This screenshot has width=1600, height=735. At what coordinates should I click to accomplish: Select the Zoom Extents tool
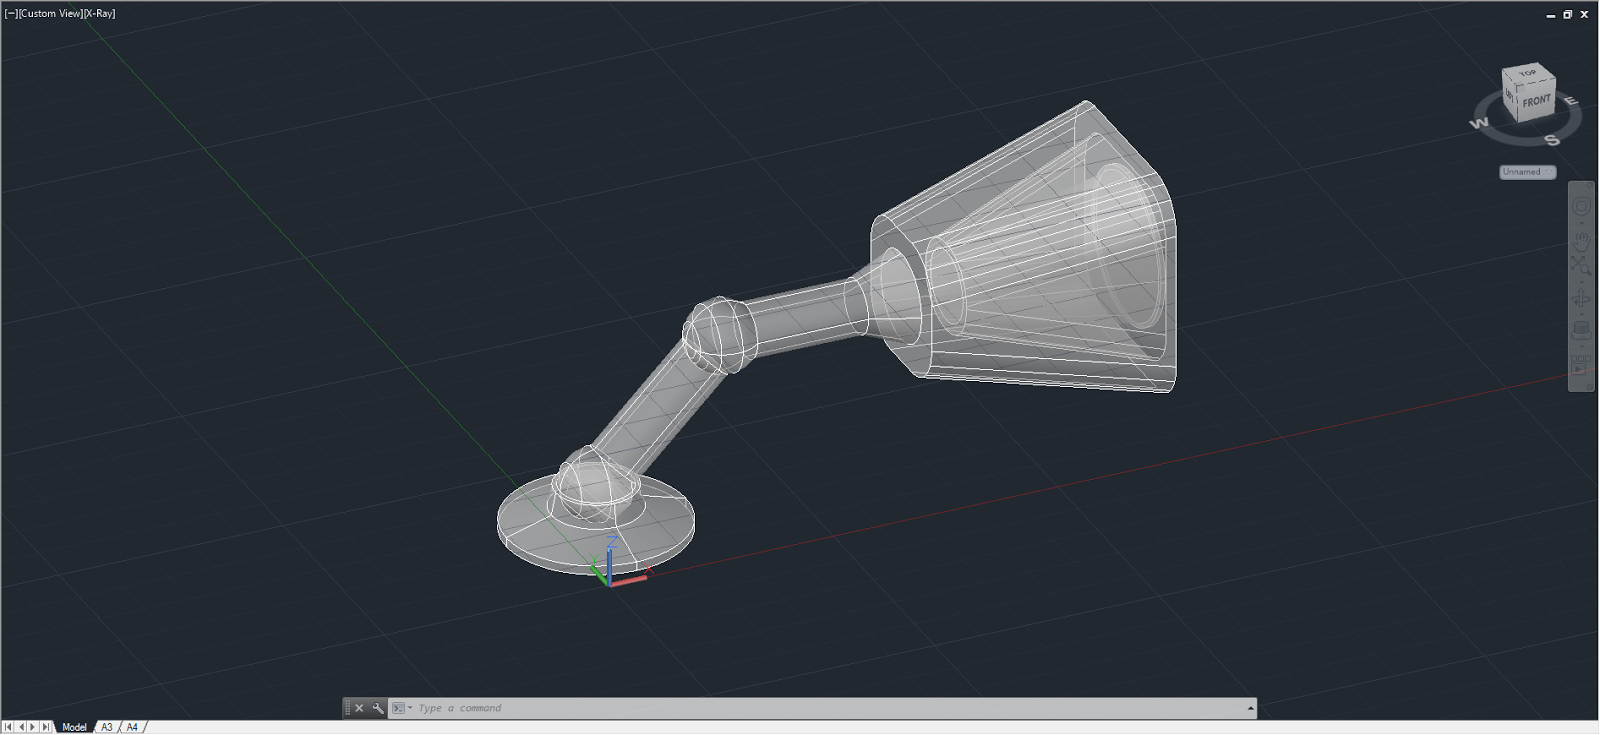pos(1581,264)
